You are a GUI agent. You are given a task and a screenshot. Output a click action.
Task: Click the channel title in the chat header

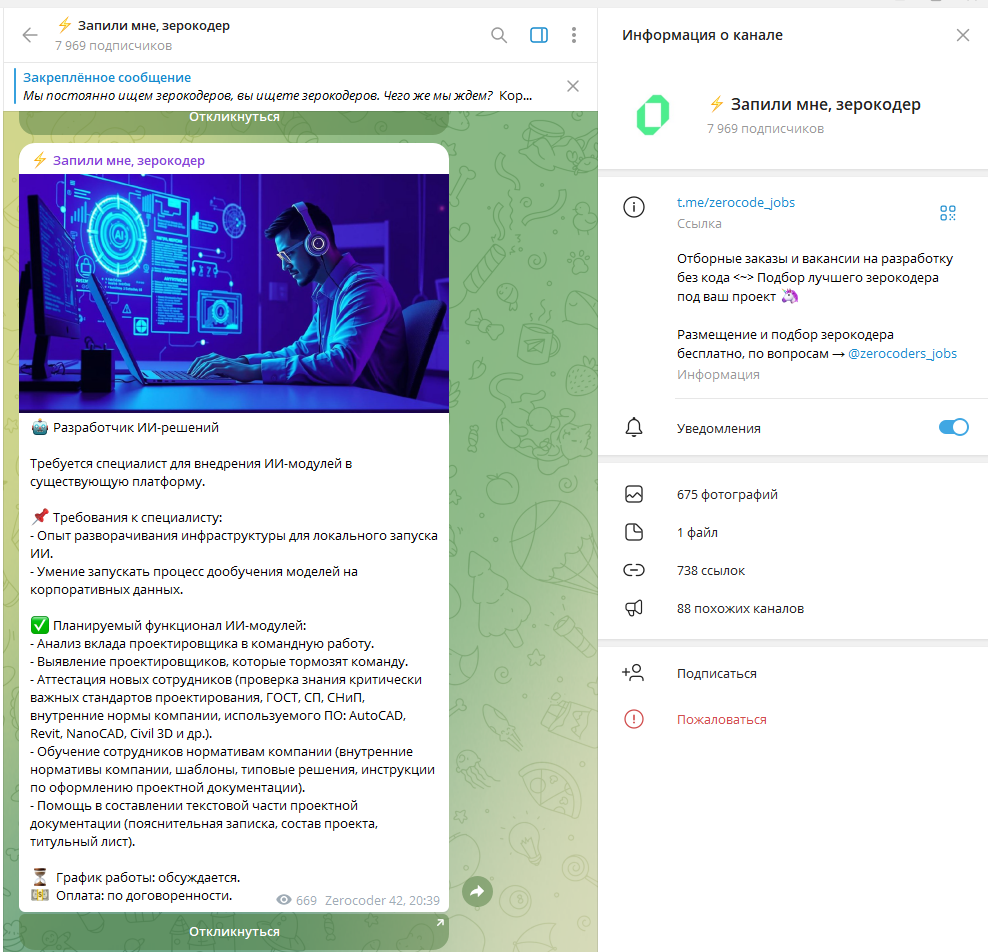(x=153, y=26)
